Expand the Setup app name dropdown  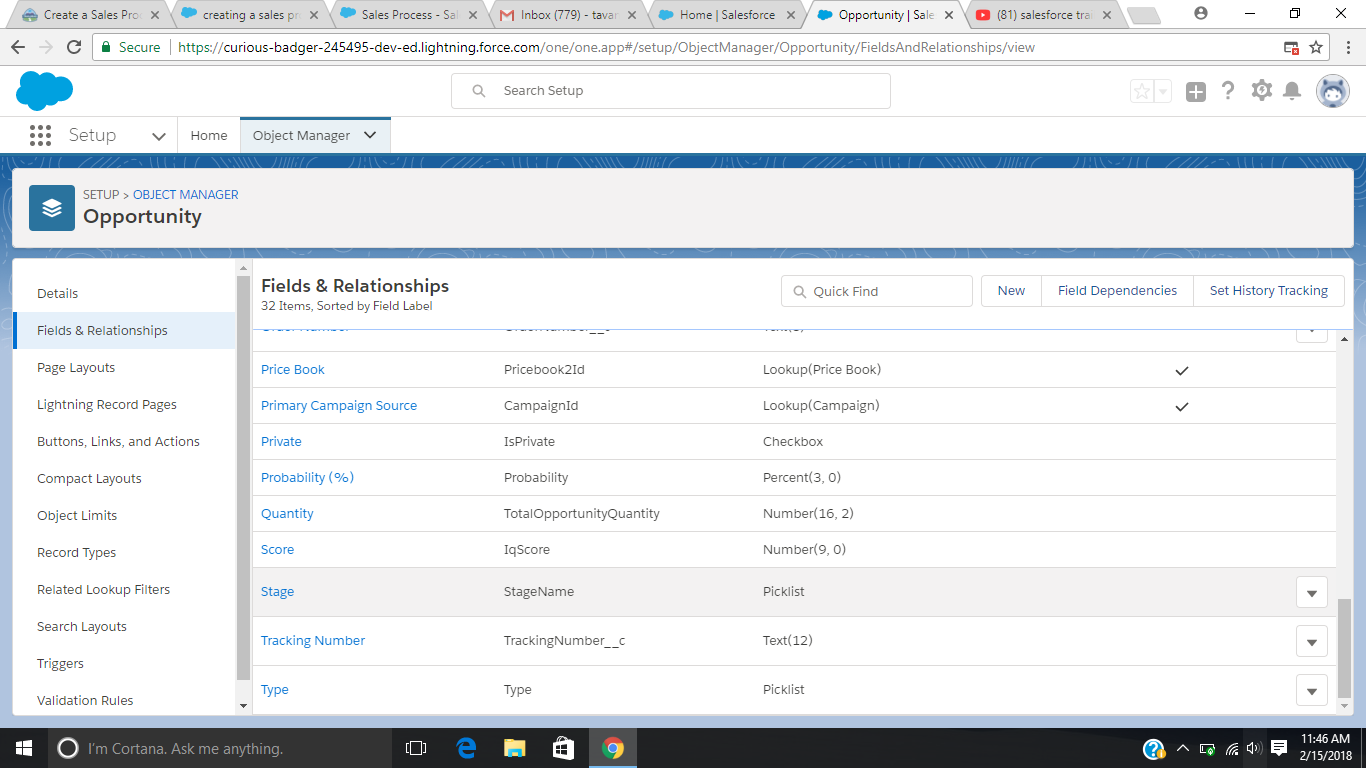[158, 136]
